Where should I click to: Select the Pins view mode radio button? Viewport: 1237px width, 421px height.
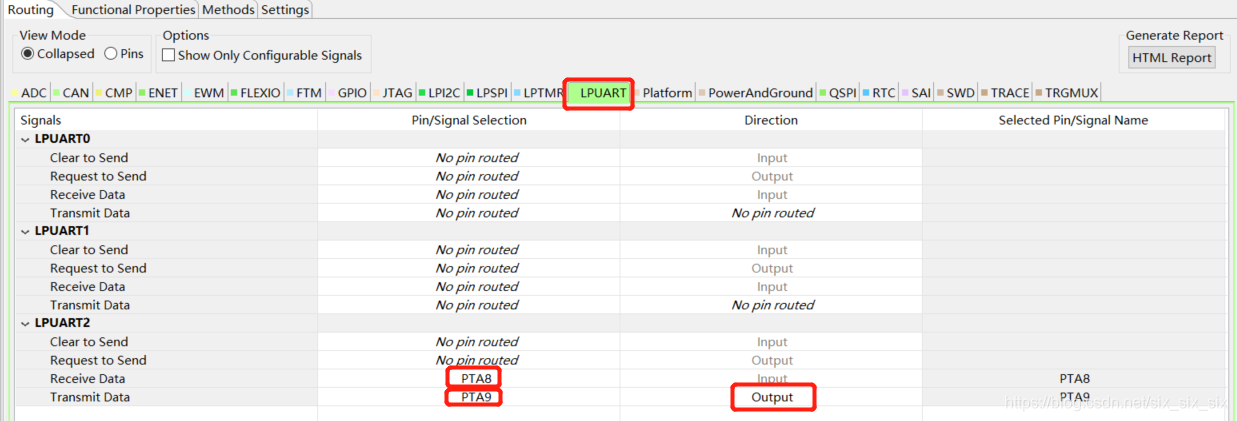click(x=124, y=54)
